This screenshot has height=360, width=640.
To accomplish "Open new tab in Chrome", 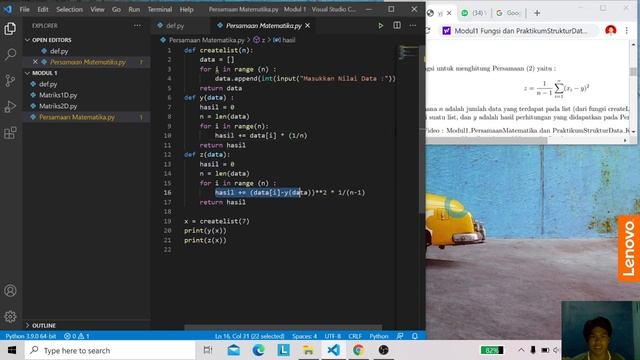I will 537,13.
